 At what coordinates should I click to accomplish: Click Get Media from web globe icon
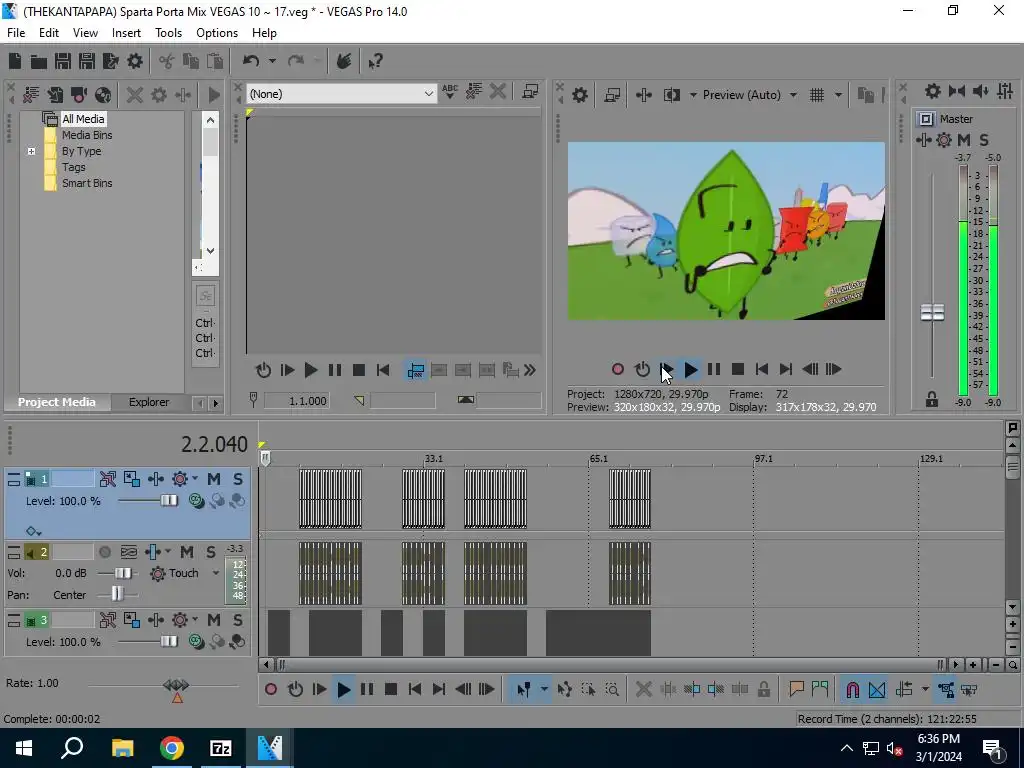(x=103, y=95)
